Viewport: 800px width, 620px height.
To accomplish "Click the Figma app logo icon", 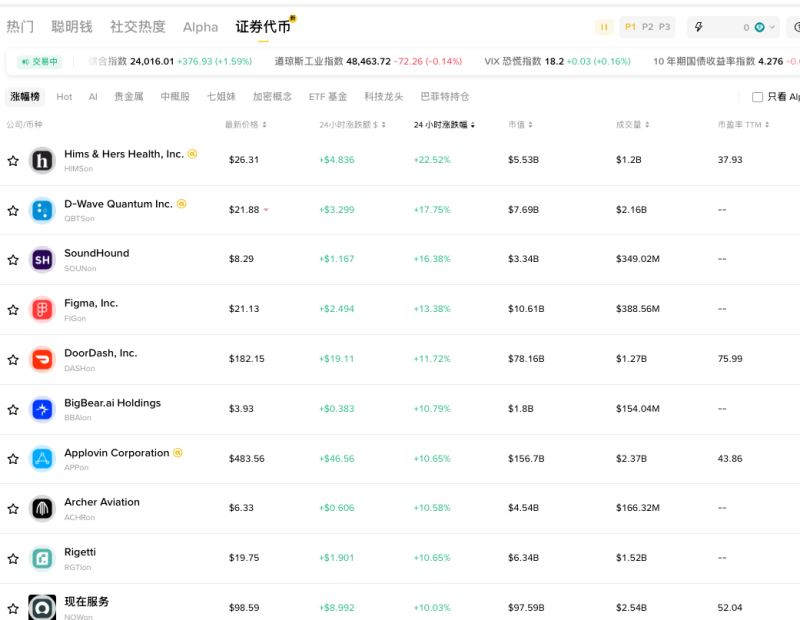I will [x=41, y=309].
